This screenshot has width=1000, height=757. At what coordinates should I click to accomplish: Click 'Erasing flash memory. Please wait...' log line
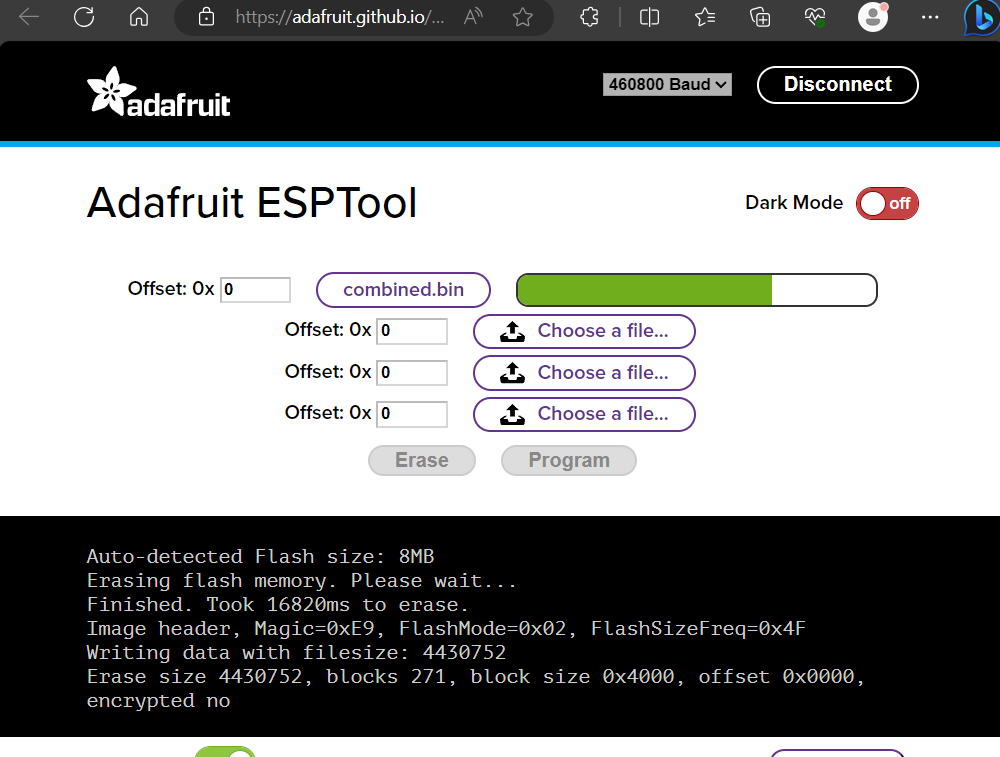click(301, 581)
